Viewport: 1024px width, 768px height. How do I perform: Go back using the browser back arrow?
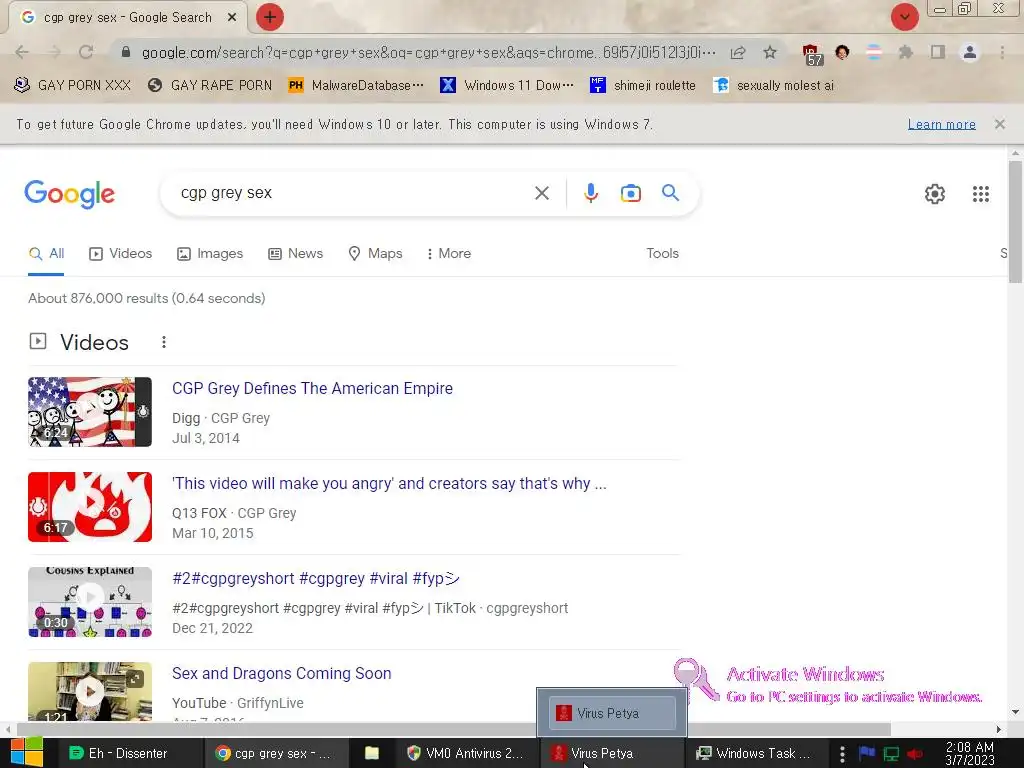click(22, 52)
